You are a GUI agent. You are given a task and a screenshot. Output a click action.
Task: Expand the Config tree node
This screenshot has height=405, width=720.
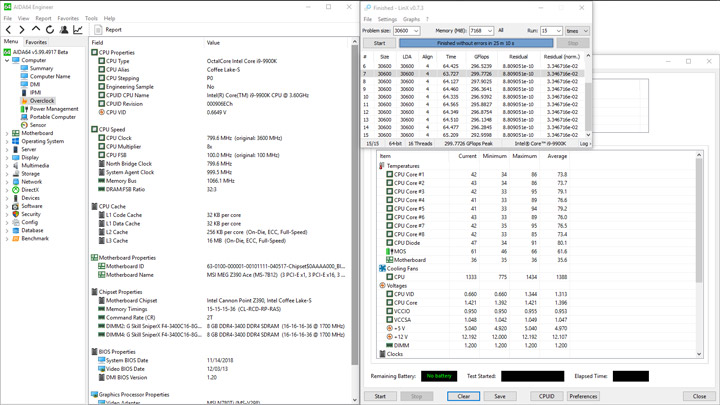tap(7, 222)
